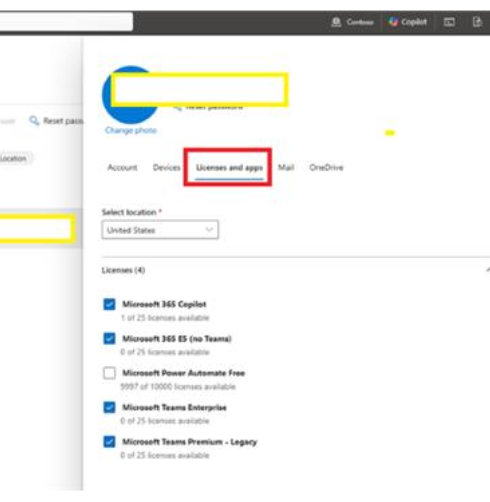The height and width of the screenshot is (502, 490).
Task: Click the Contoso organization icon
Action: tap(336, 22)
